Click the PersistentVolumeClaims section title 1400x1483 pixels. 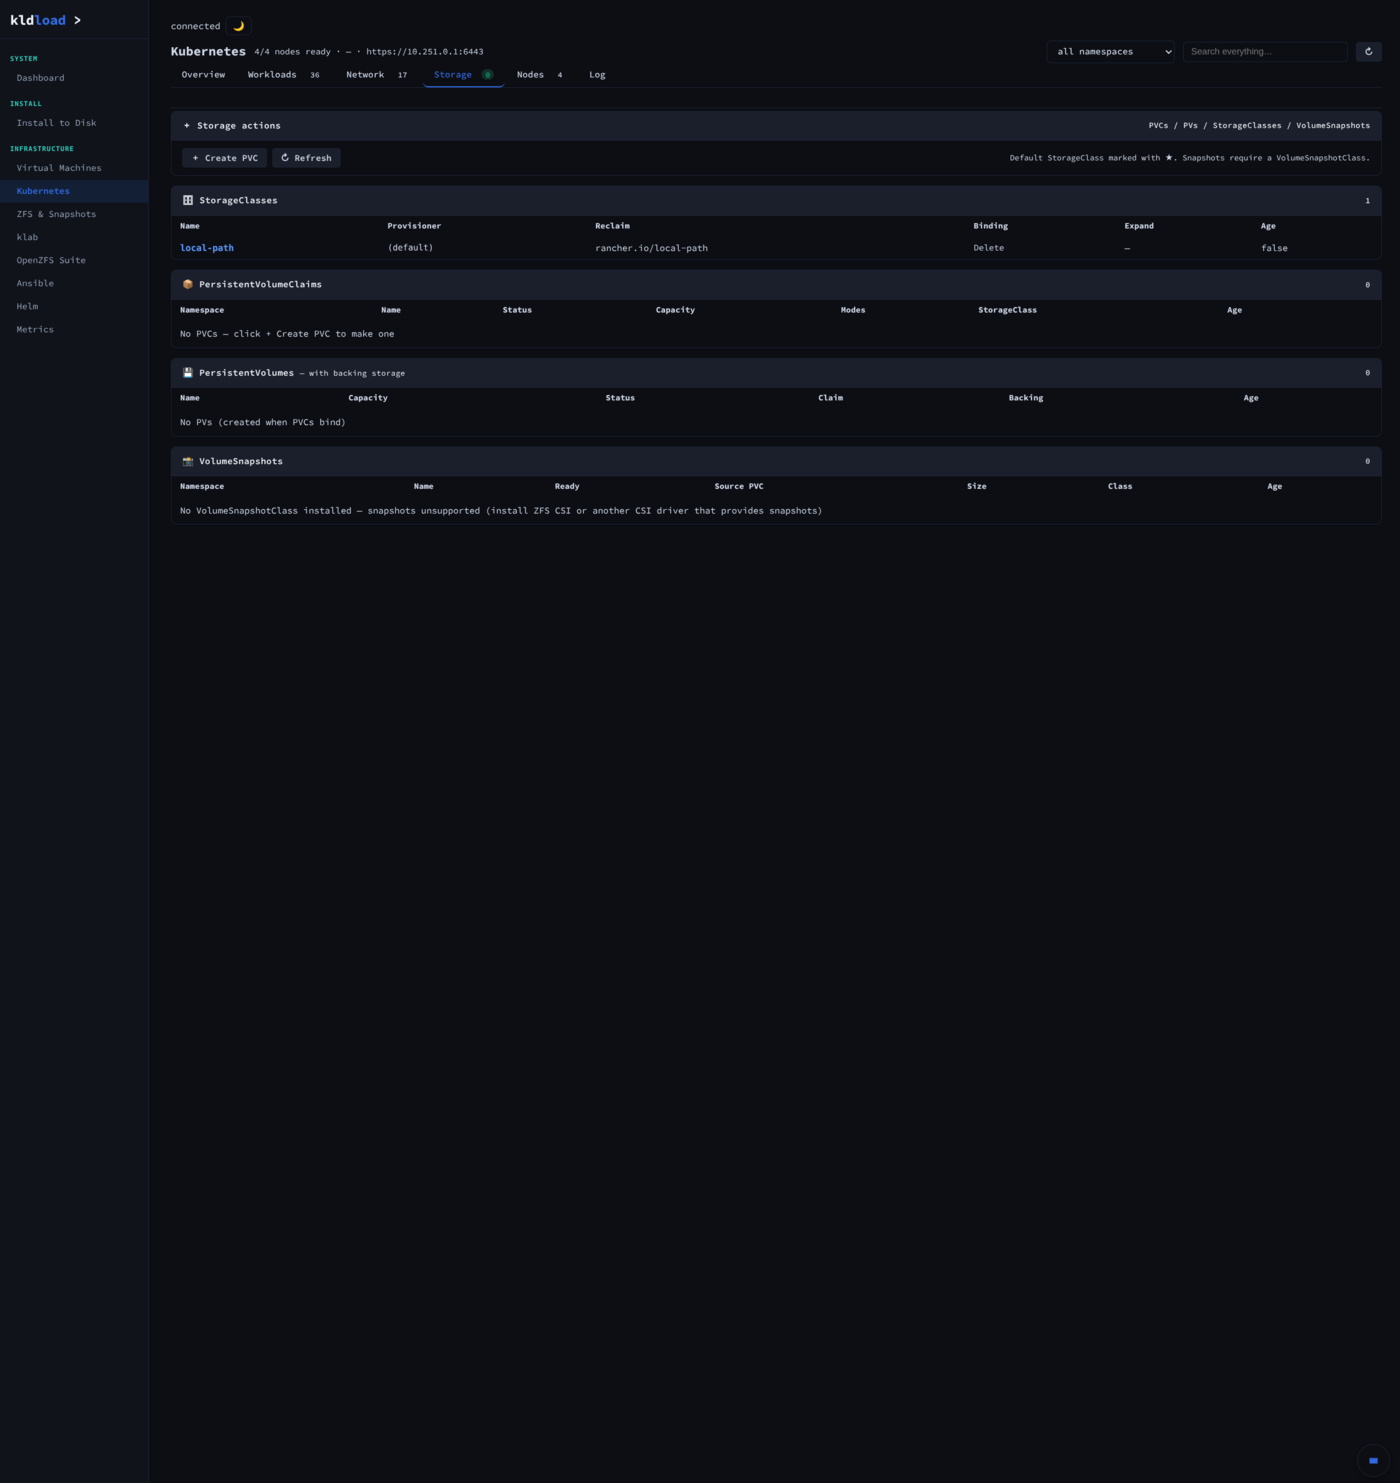point(260,284)
